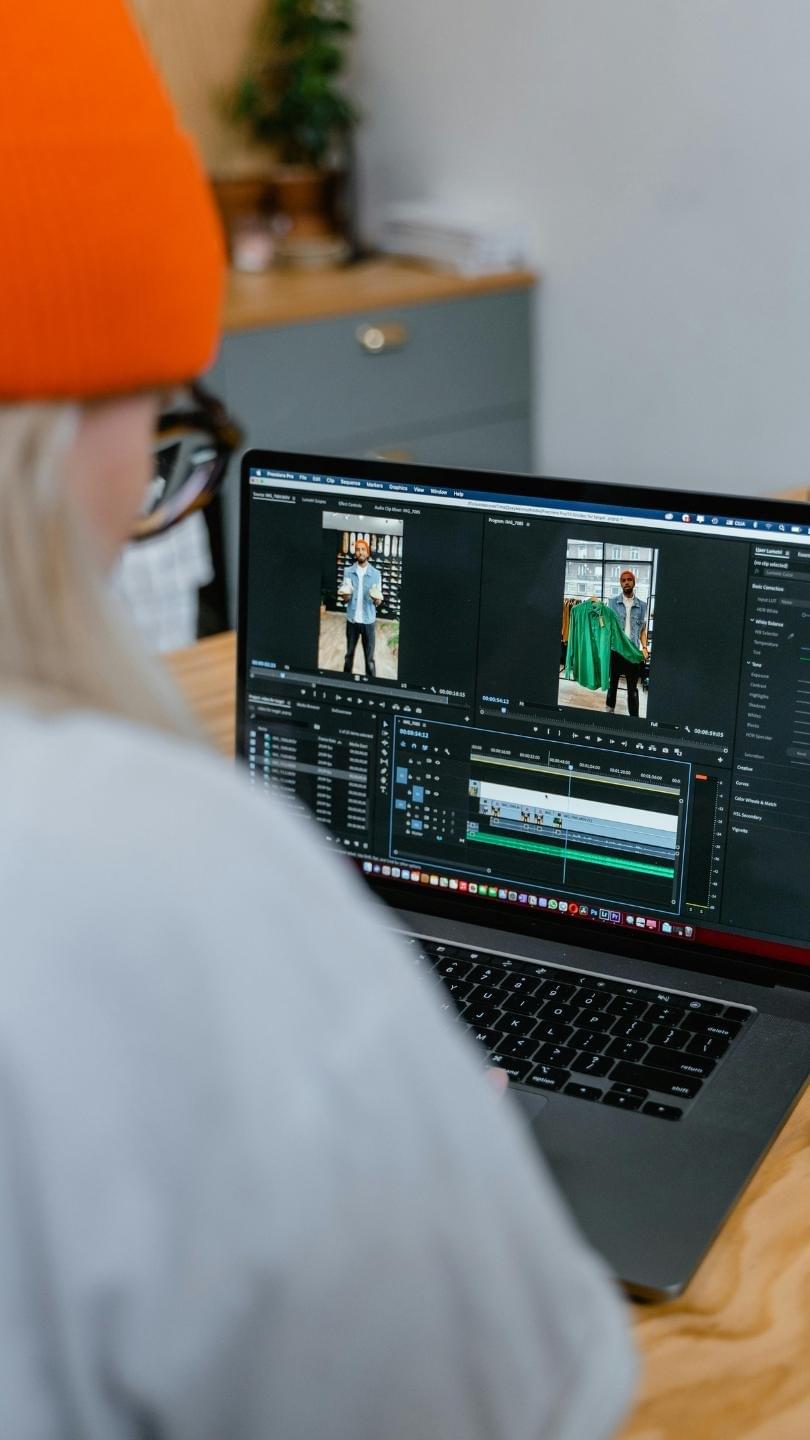Open Premiere Pro icon in the Dock
The width and height of the screenshot is (810, 1440).
pos(615,917)
